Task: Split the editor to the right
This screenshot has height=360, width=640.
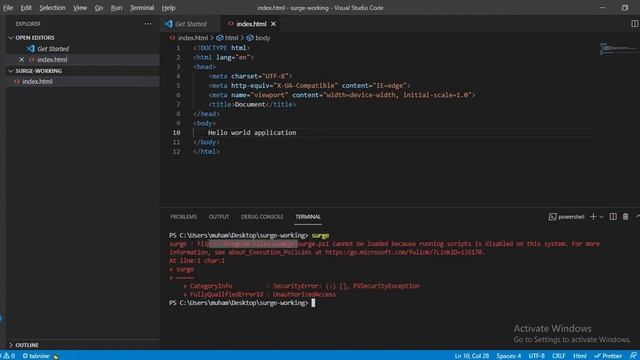Action: tap(635, 24)
